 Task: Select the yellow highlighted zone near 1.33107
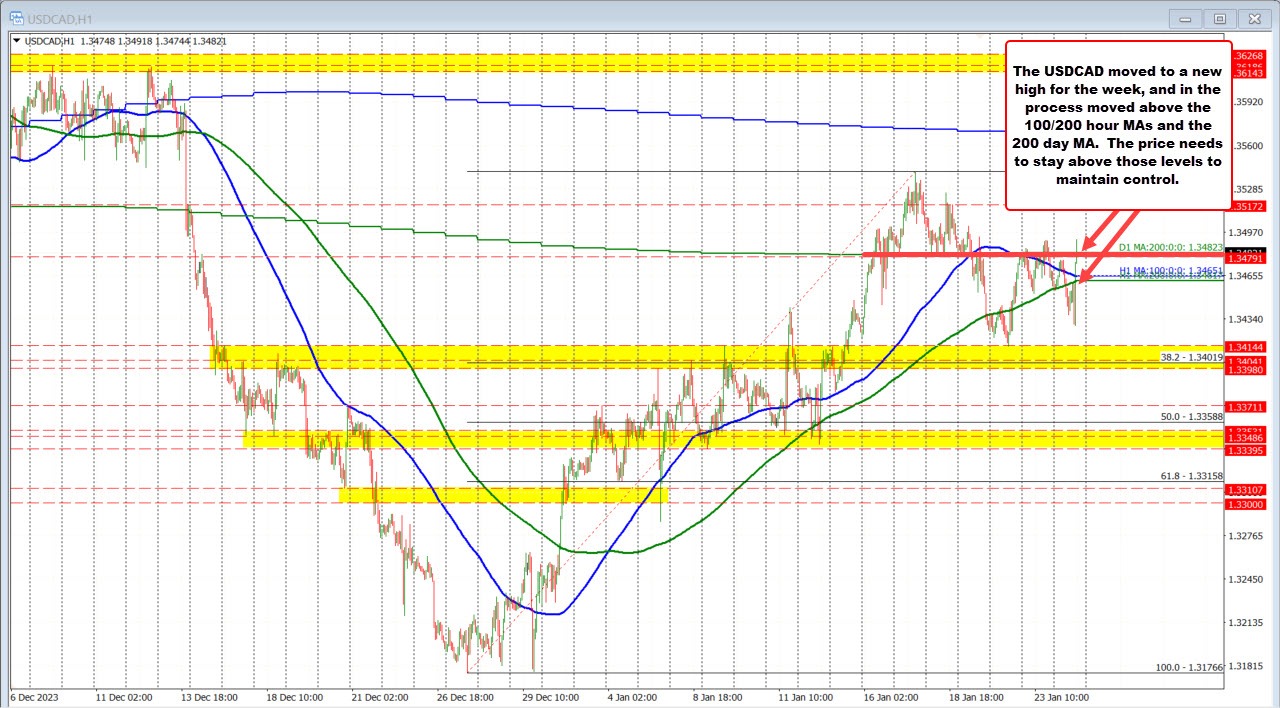tap(500, 494)
